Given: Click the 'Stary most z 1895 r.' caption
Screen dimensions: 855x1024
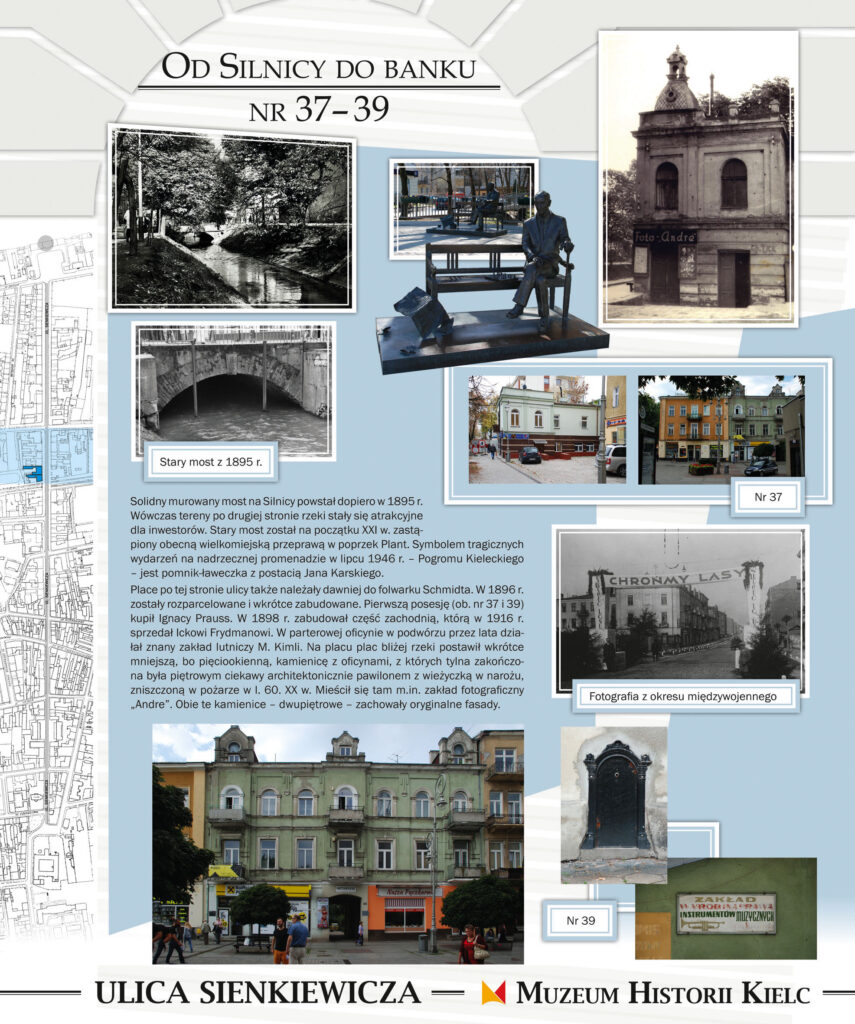Looking at the screenshot, I should click(211, 462).
